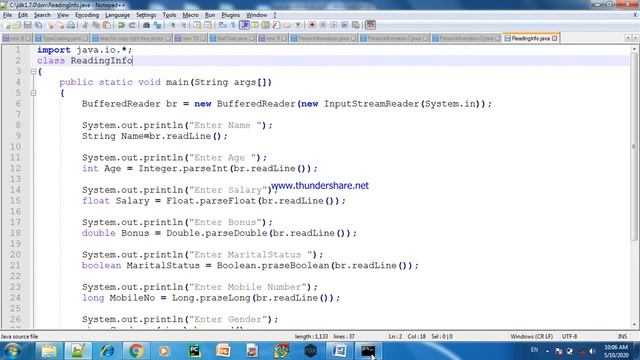Open PyCharm from the taskbar
This screenshot has width=640, height=360.
click(195, 351)
